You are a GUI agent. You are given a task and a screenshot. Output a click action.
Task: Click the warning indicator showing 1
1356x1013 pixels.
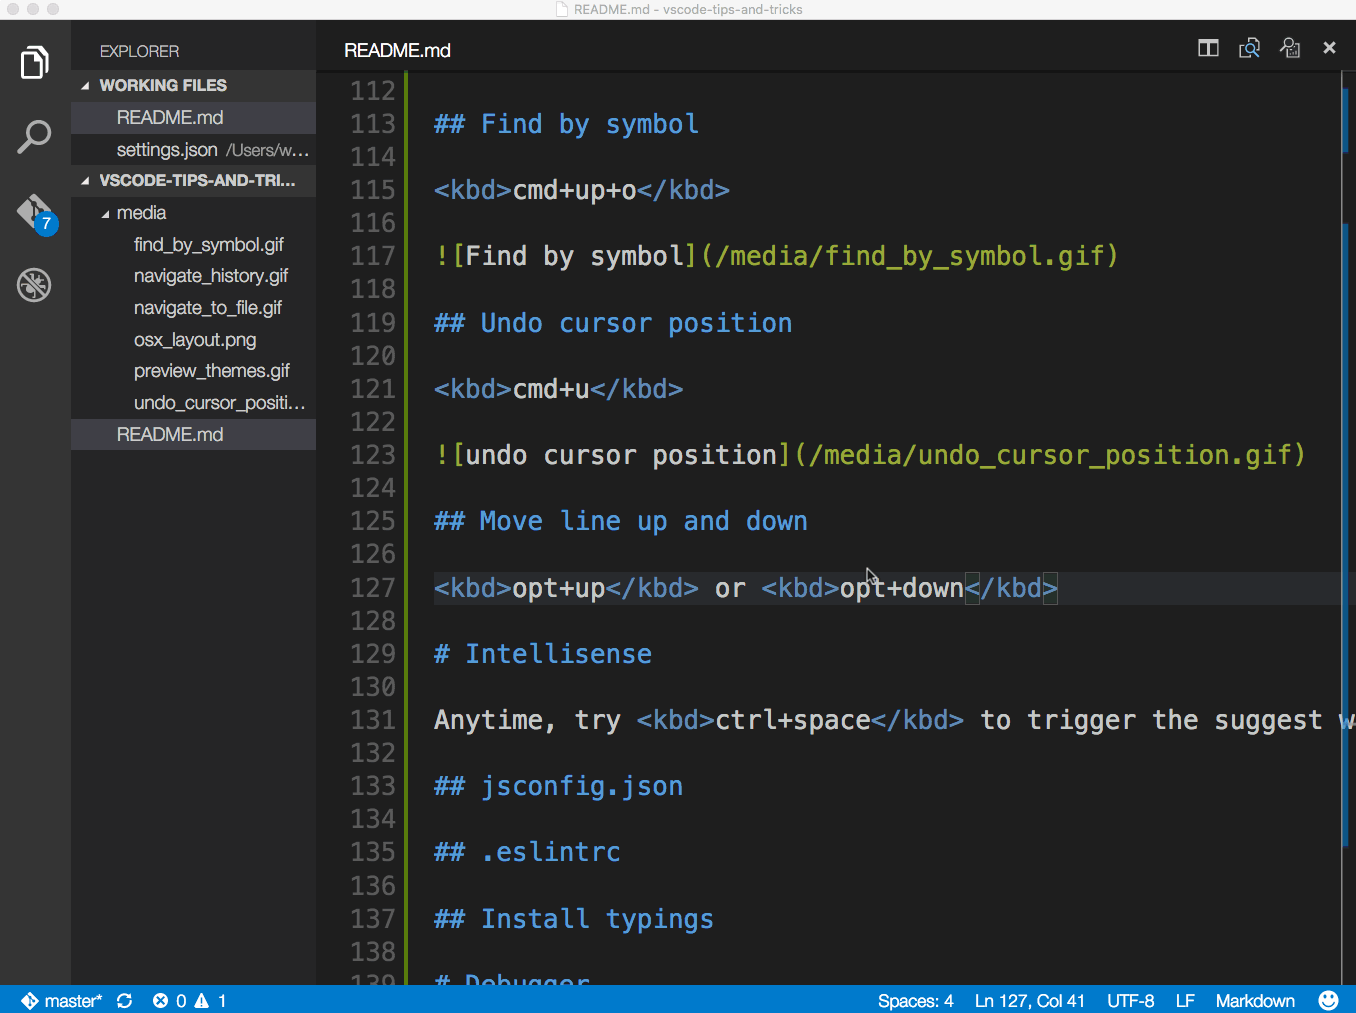210,1000
